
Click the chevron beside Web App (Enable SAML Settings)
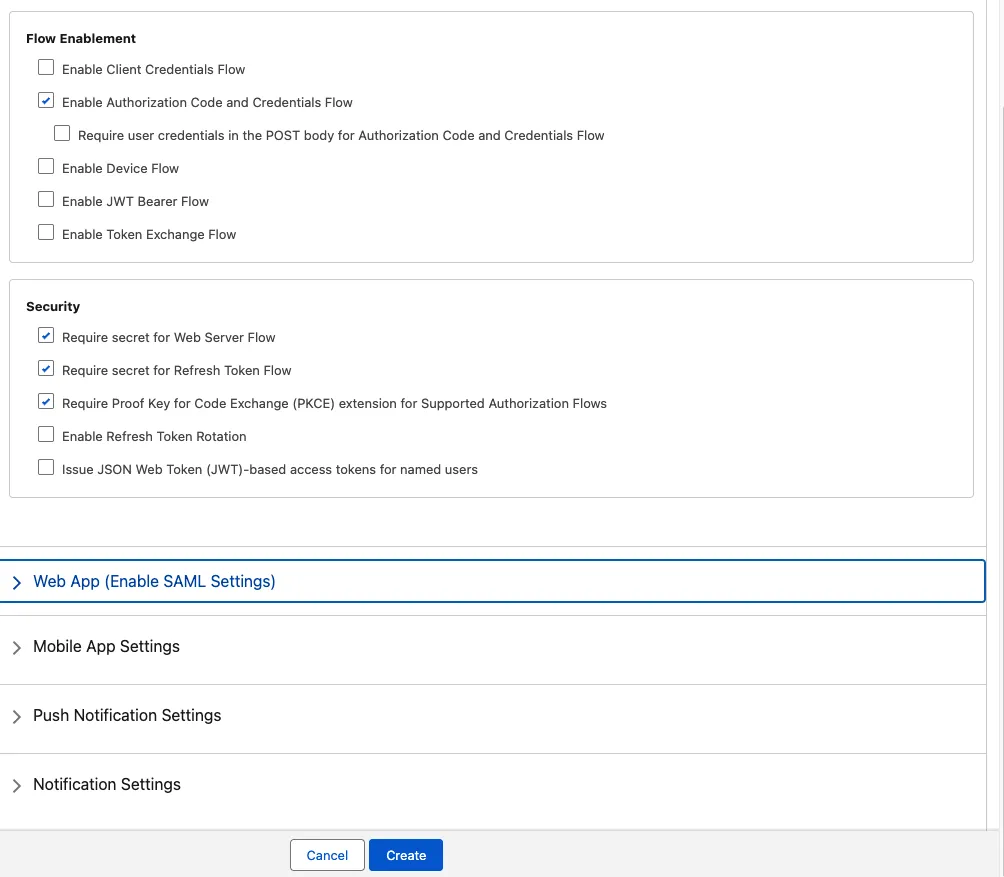(17, 582)
